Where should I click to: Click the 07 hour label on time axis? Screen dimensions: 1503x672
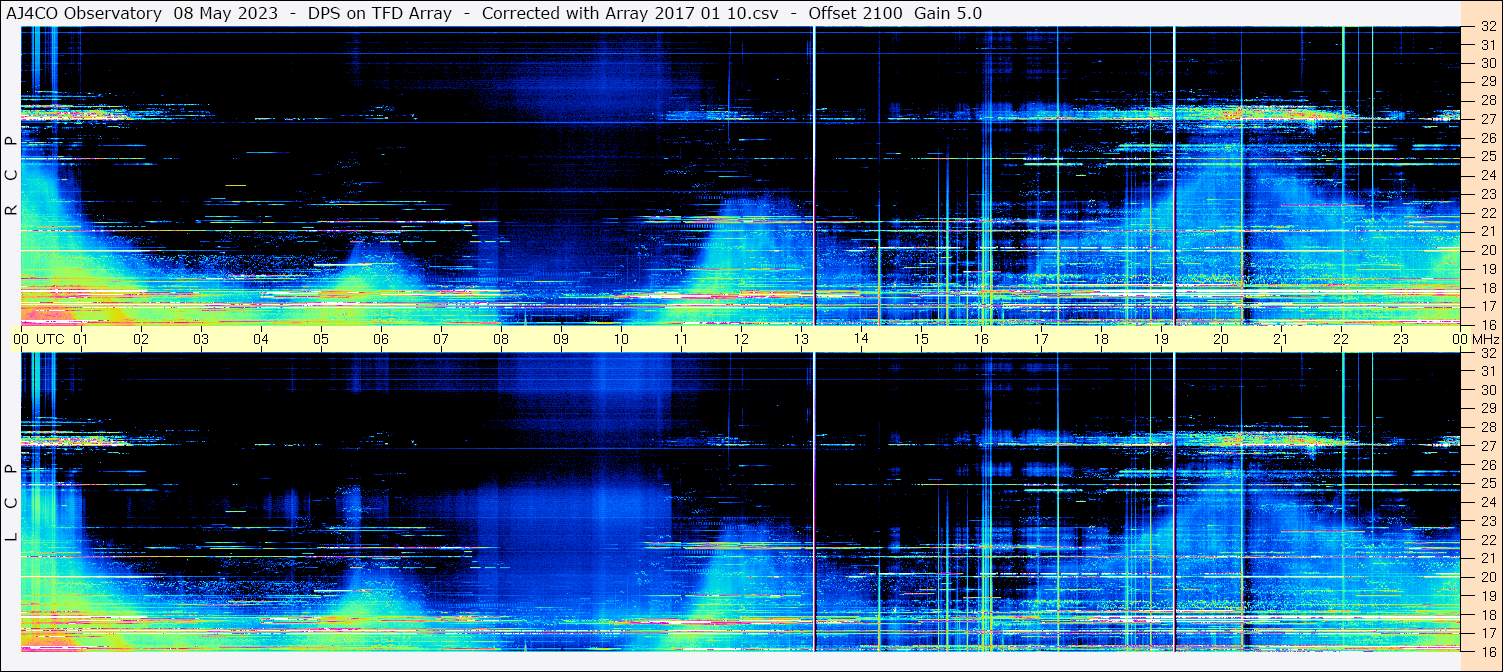(441, 339)
